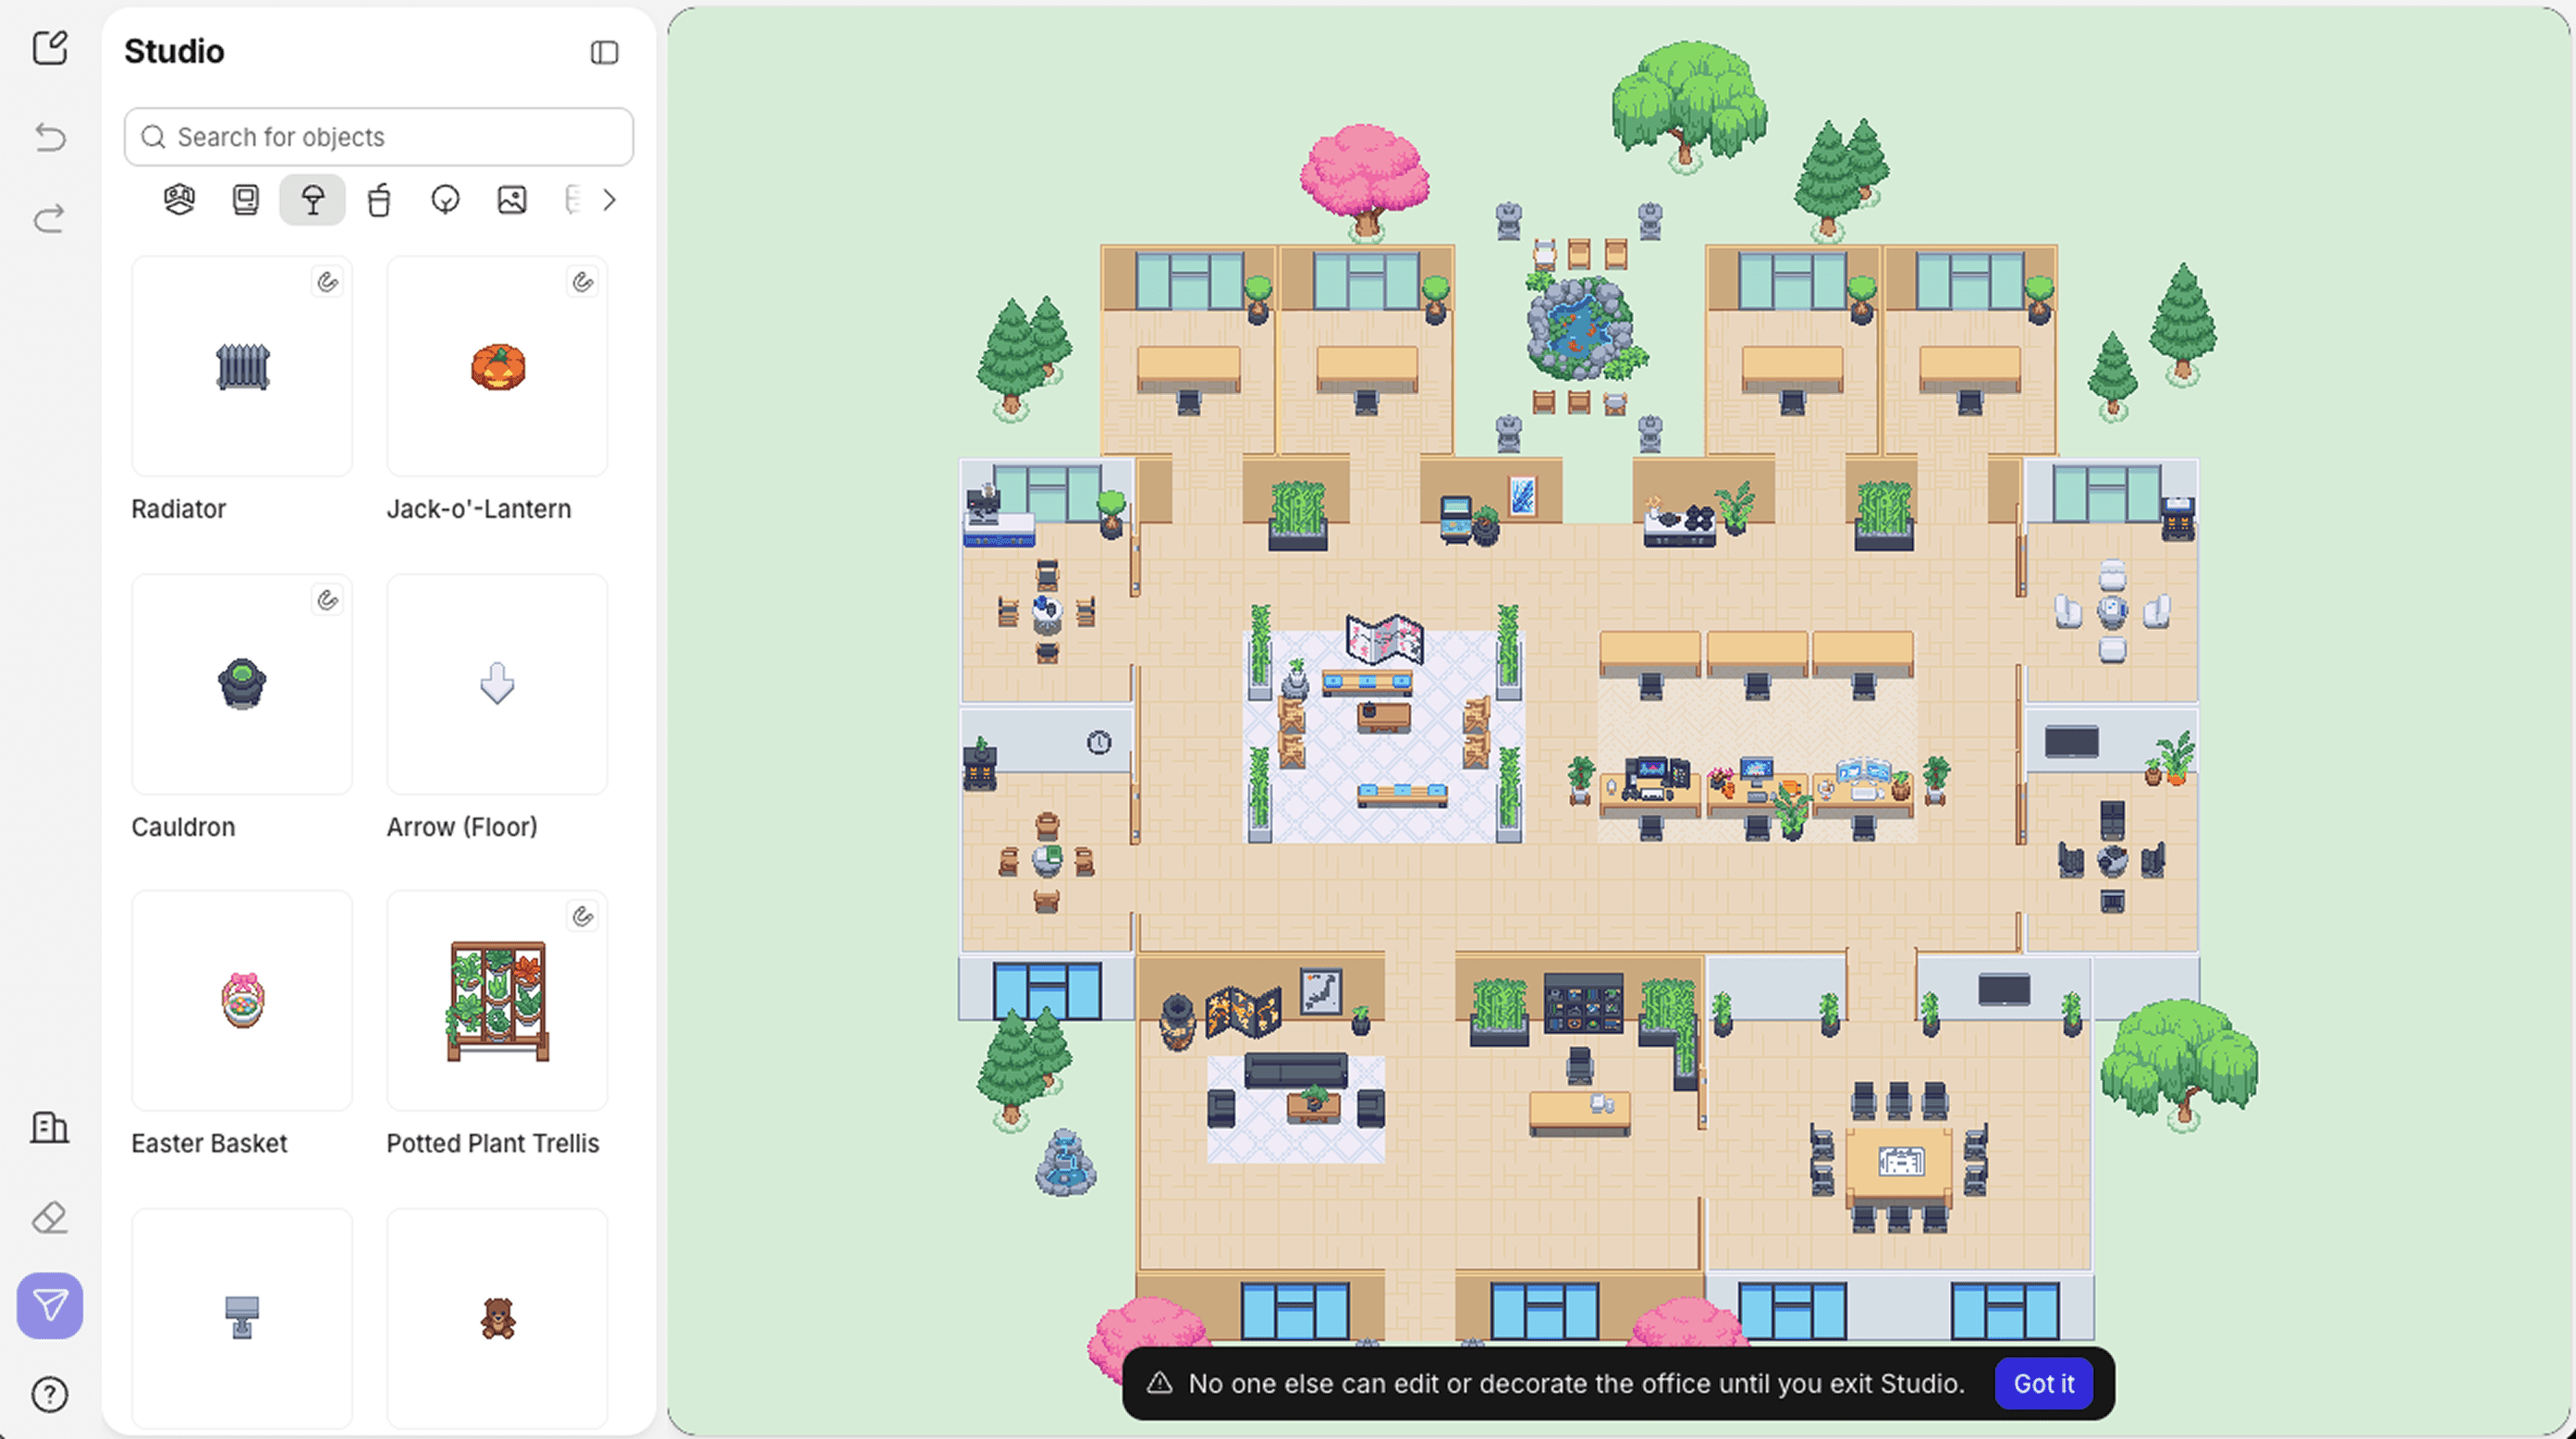Select the arcade machine by the blue painting
This screenshot has width=2576, height=1439.
(x=1455, y=519)
